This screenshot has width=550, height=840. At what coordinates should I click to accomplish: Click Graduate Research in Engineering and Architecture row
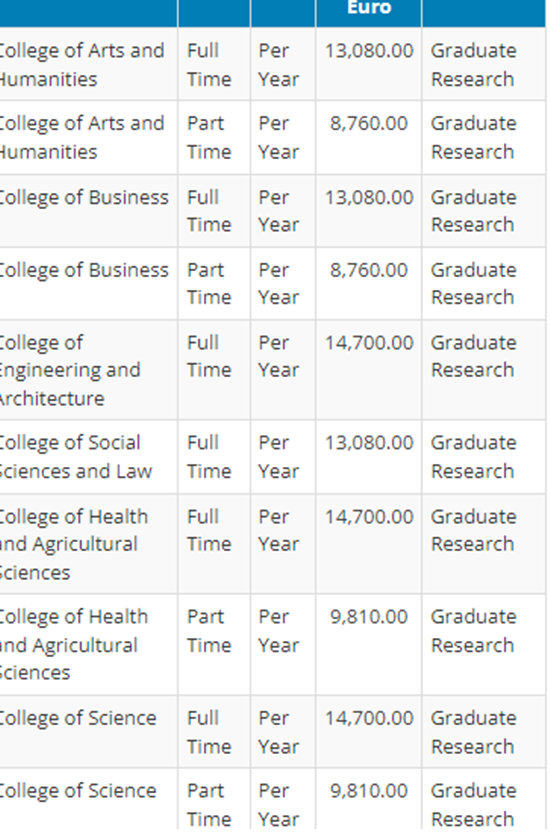pos(473,356)
